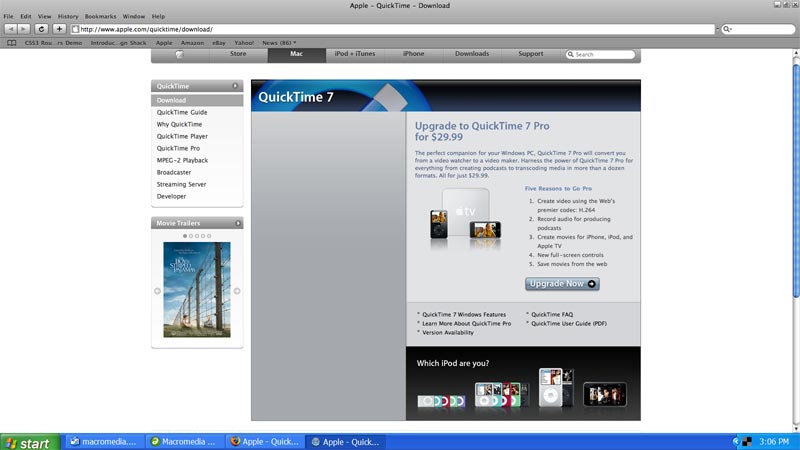
Task: Select Download item in QuickTime sidebar
Action: tap(197, 100)
